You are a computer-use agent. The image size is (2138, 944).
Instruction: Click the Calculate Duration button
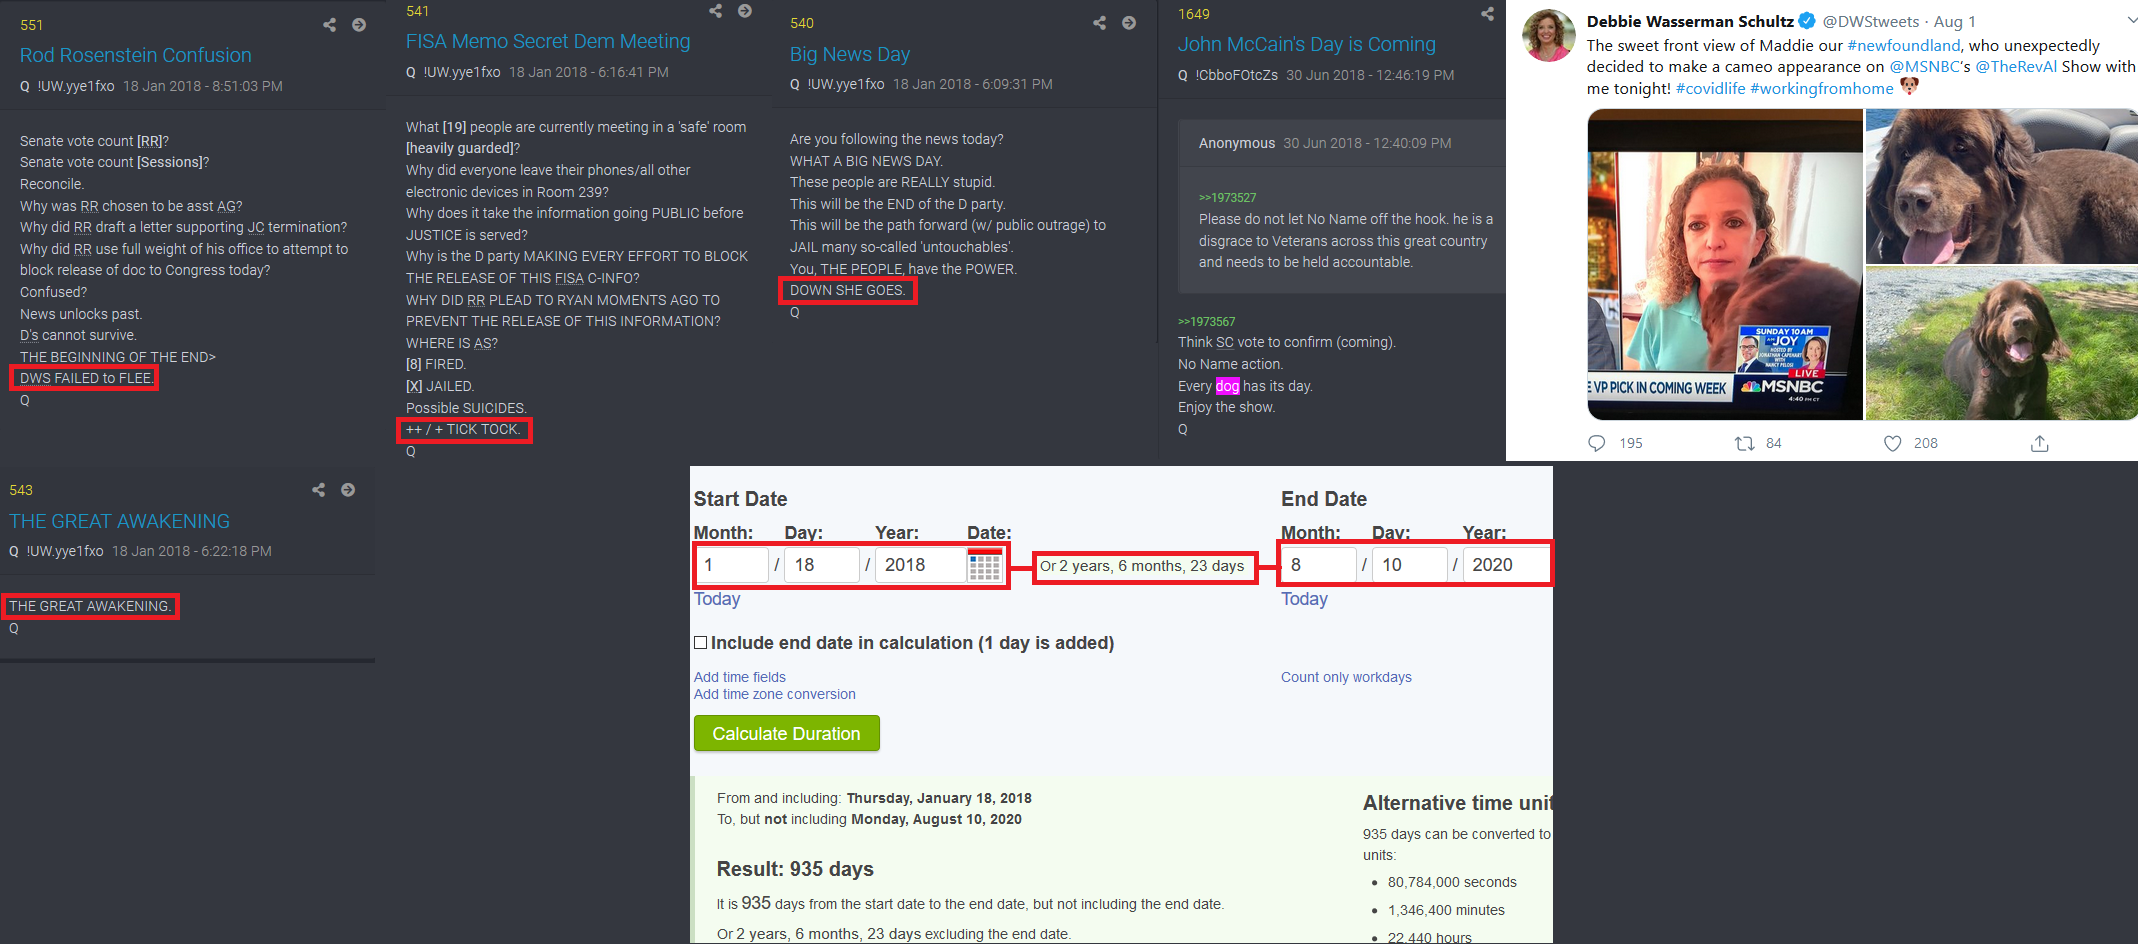click(786, 733)
